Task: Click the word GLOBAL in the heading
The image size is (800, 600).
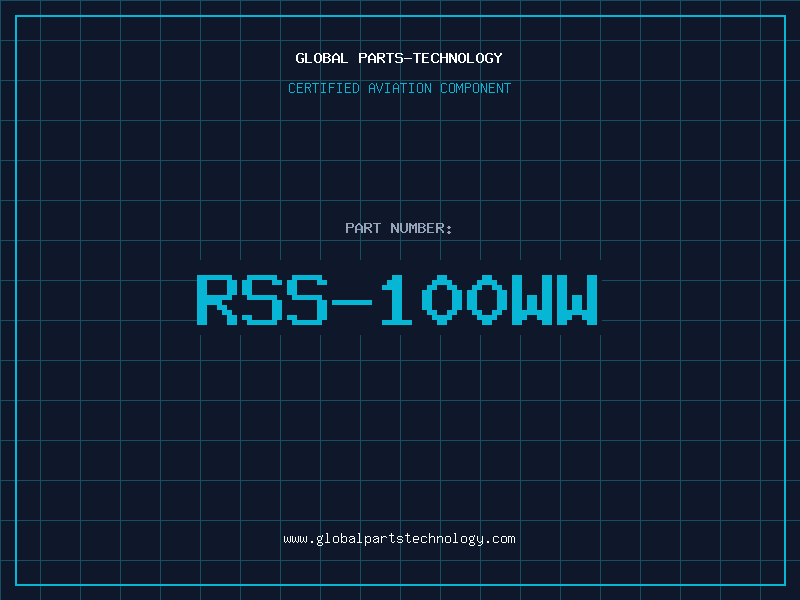Action: tap(322, 58)
